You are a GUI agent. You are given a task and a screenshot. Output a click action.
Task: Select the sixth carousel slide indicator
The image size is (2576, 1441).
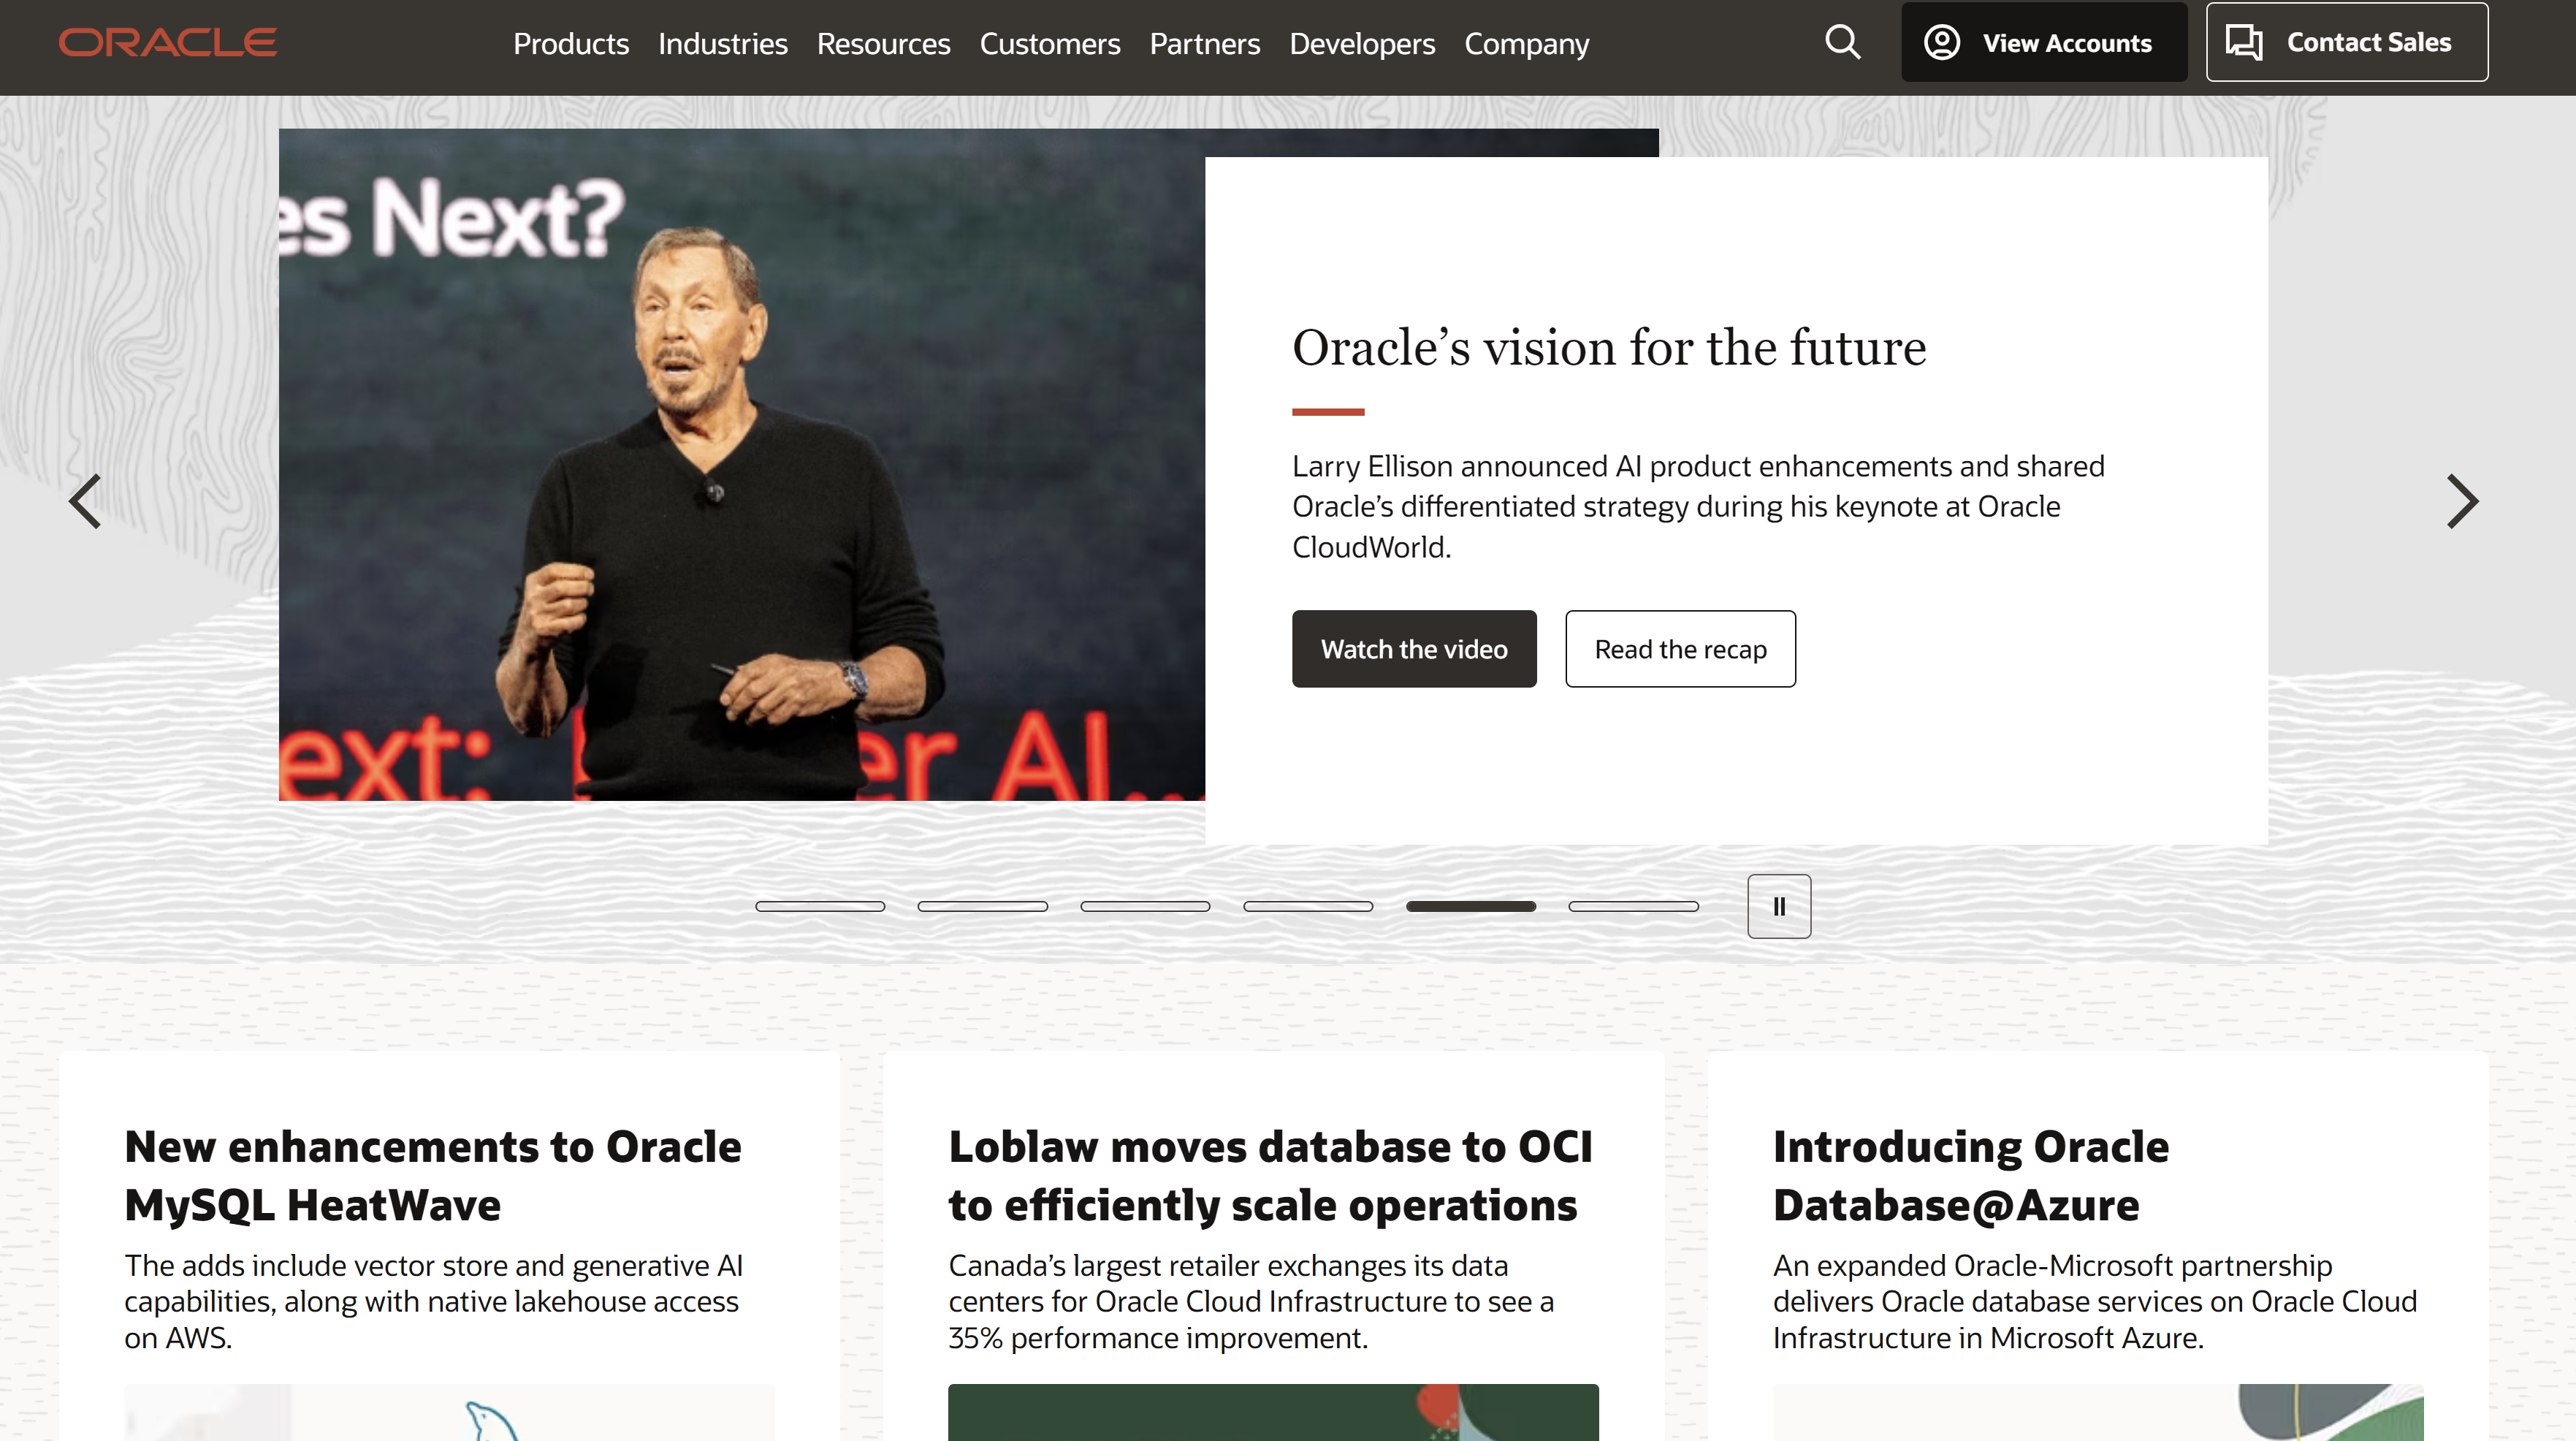click(1633, 906)
